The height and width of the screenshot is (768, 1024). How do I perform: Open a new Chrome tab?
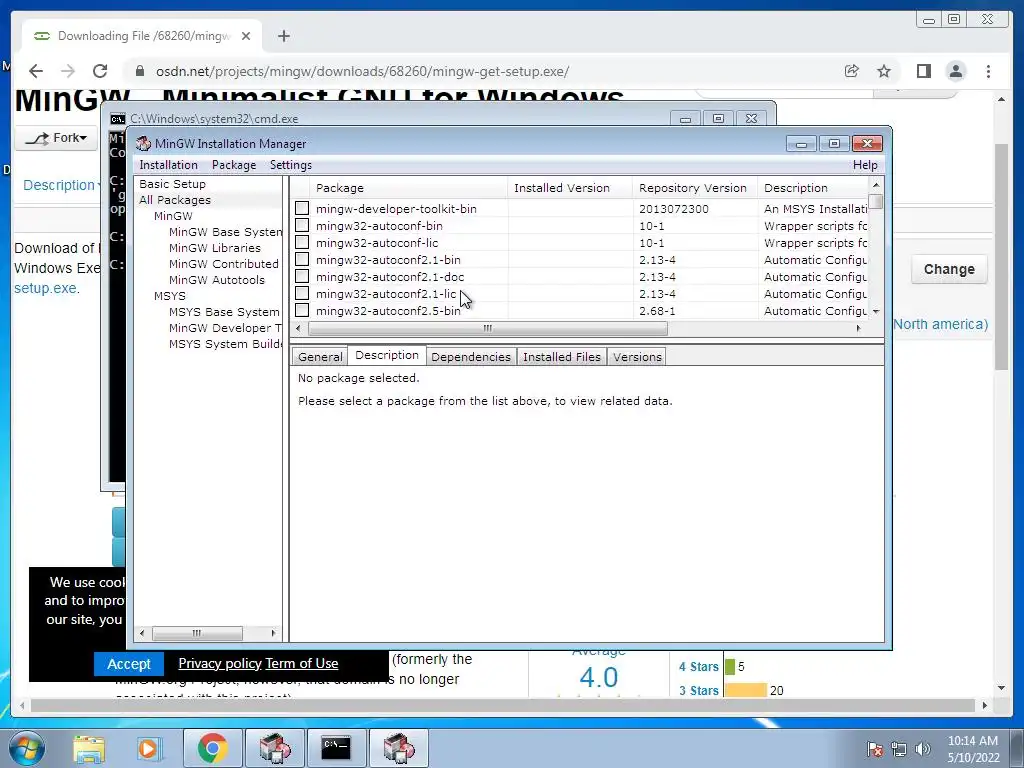click(x=283, y=36)
